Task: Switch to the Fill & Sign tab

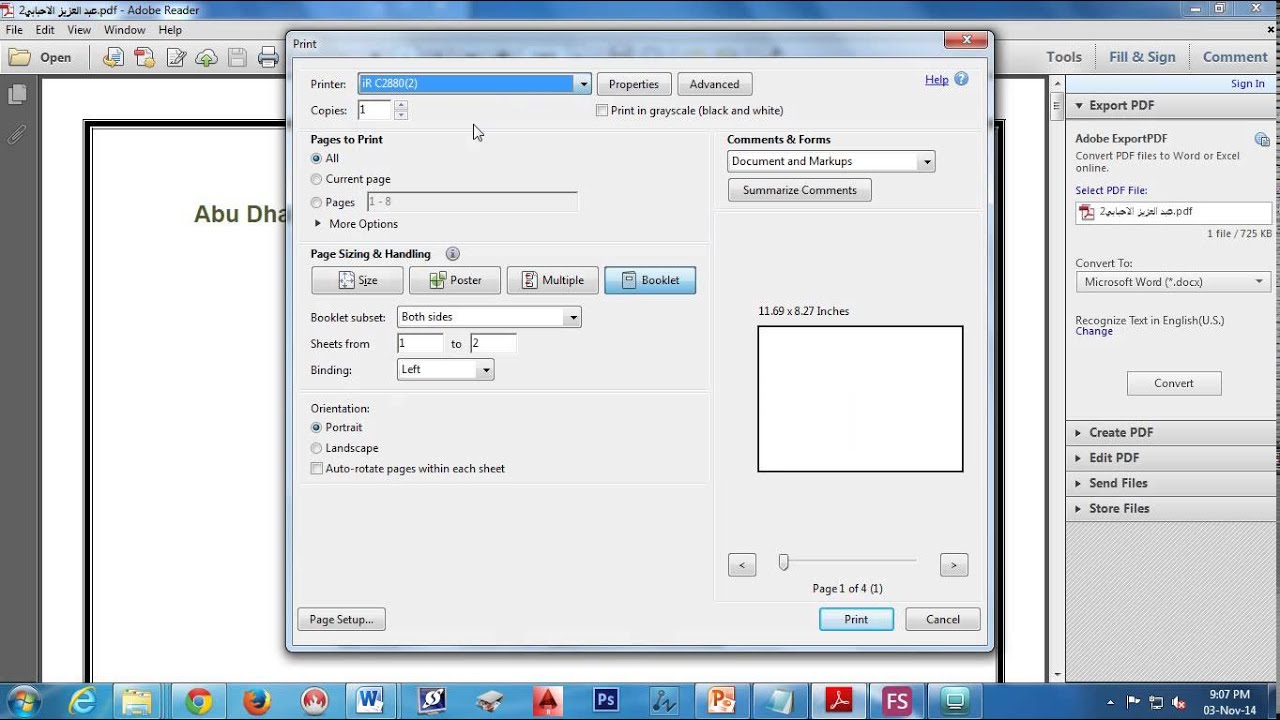Action: 1142,57
